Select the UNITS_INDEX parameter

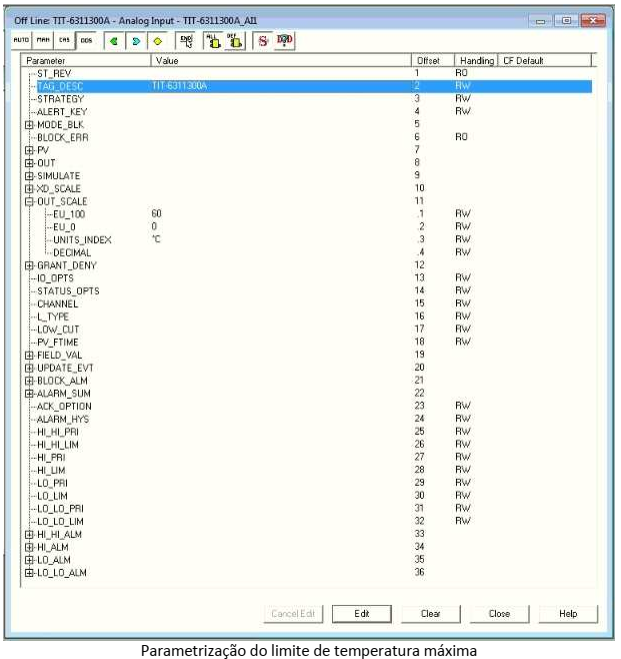[x=82, y=240]
